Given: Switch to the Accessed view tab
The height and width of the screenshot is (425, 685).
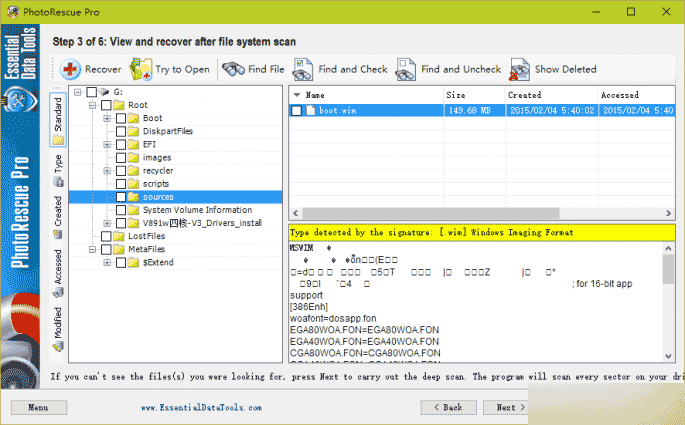Looking at the screenshot, I should point(58,273).
